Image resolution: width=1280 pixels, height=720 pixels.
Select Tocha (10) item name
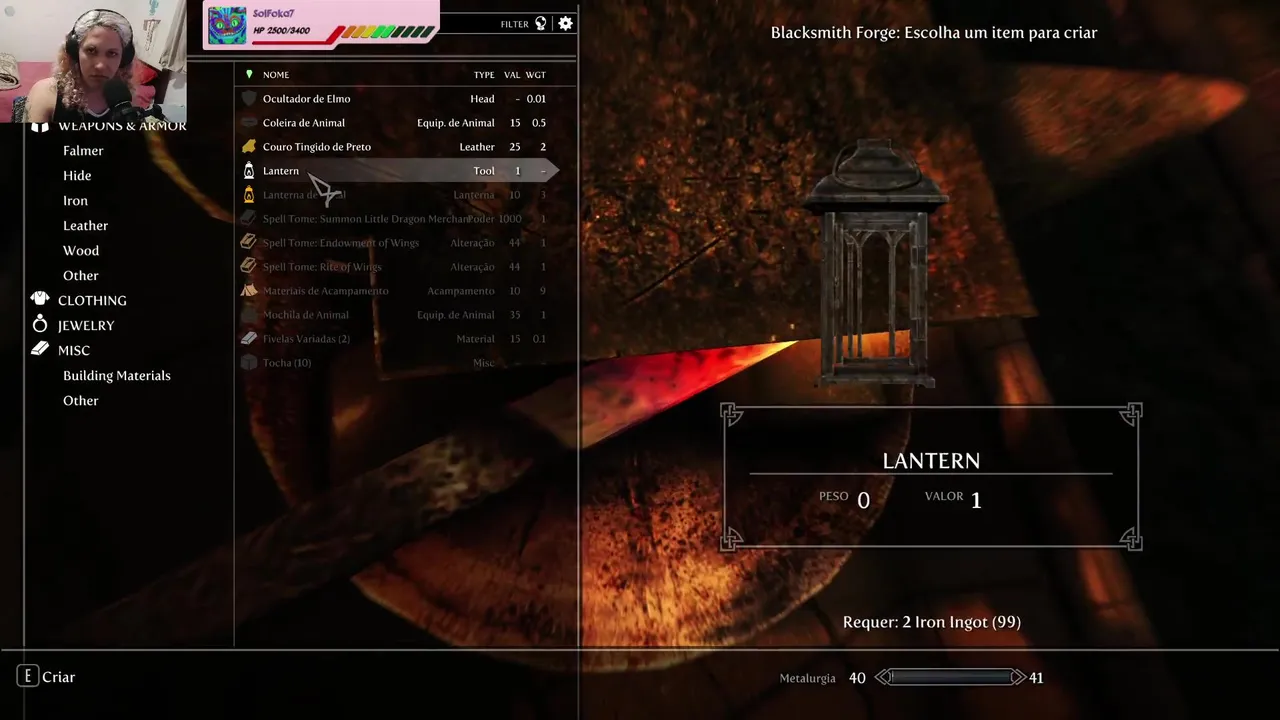click(287, 363)
